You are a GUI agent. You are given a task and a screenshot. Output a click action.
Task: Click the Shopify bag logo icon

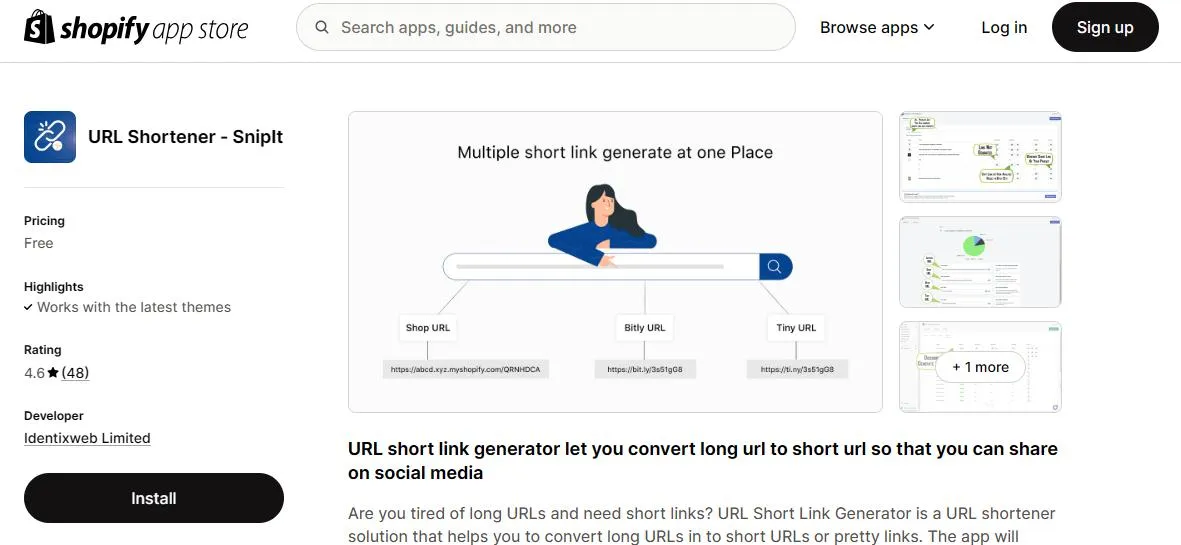click(x=39, y=27)
